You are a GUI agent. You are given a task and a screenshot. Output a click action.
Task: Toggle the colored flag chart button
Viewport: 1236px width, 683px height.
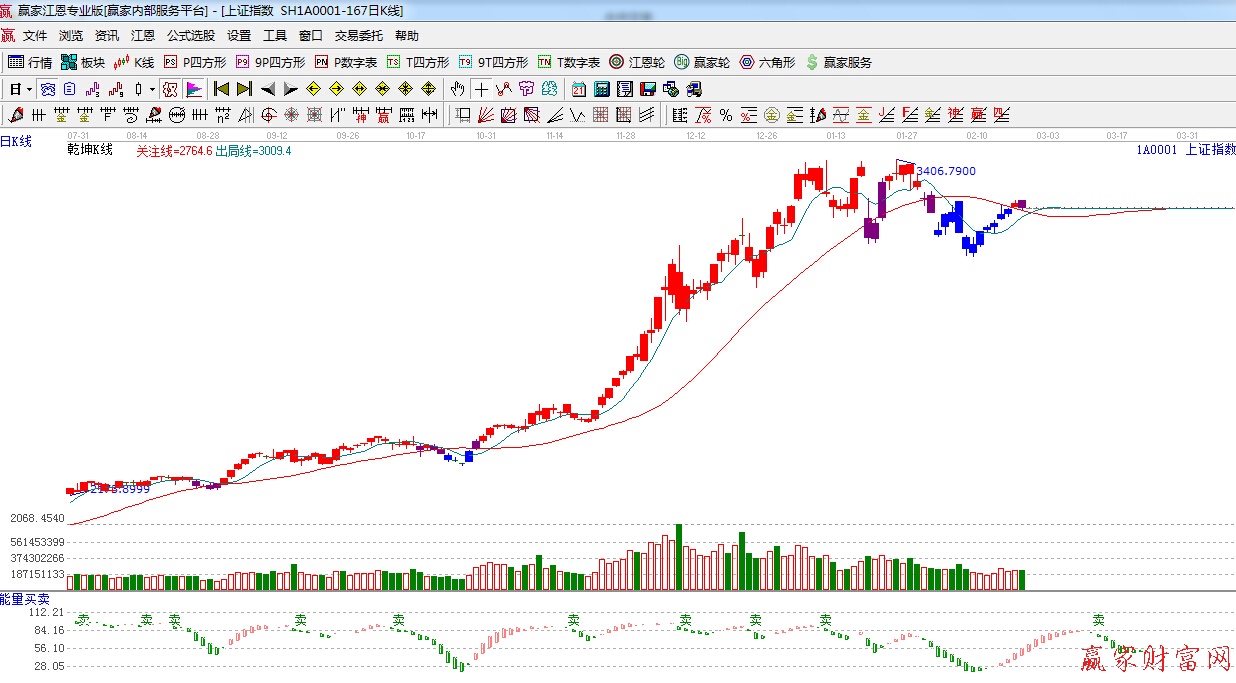click(194, 89)
